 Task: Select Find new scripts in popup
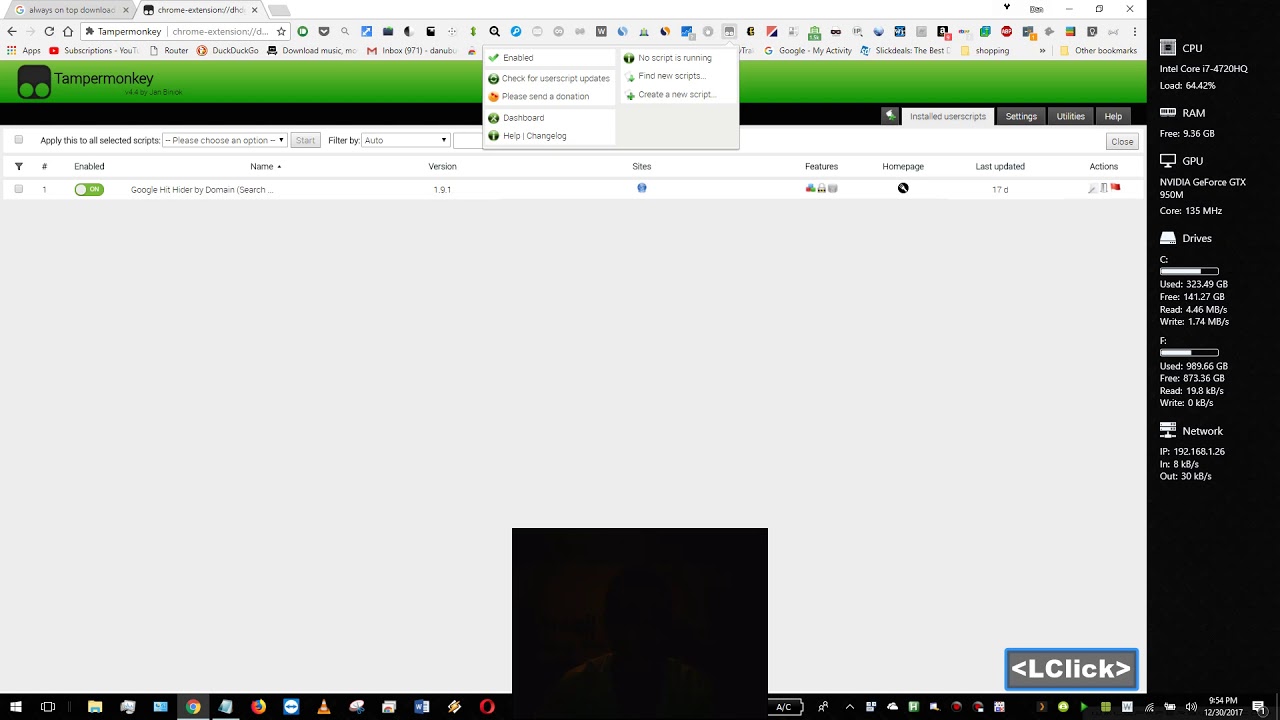[678, 76]
